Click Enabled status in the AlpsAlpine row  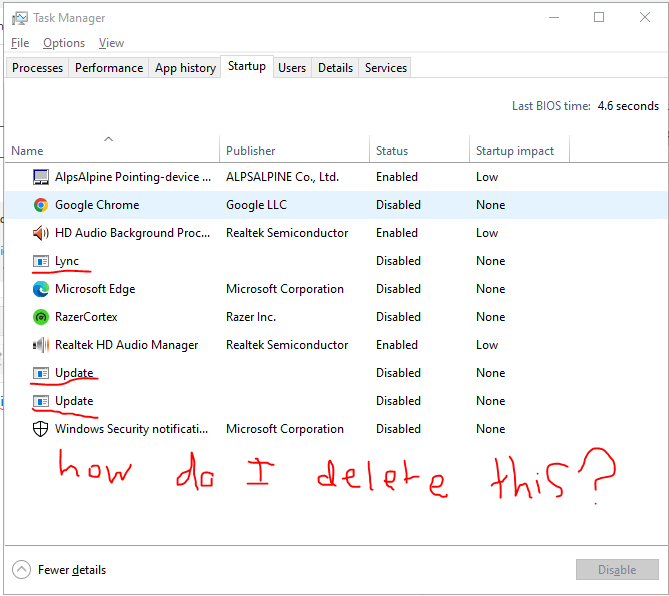click(x=397, y=177)
